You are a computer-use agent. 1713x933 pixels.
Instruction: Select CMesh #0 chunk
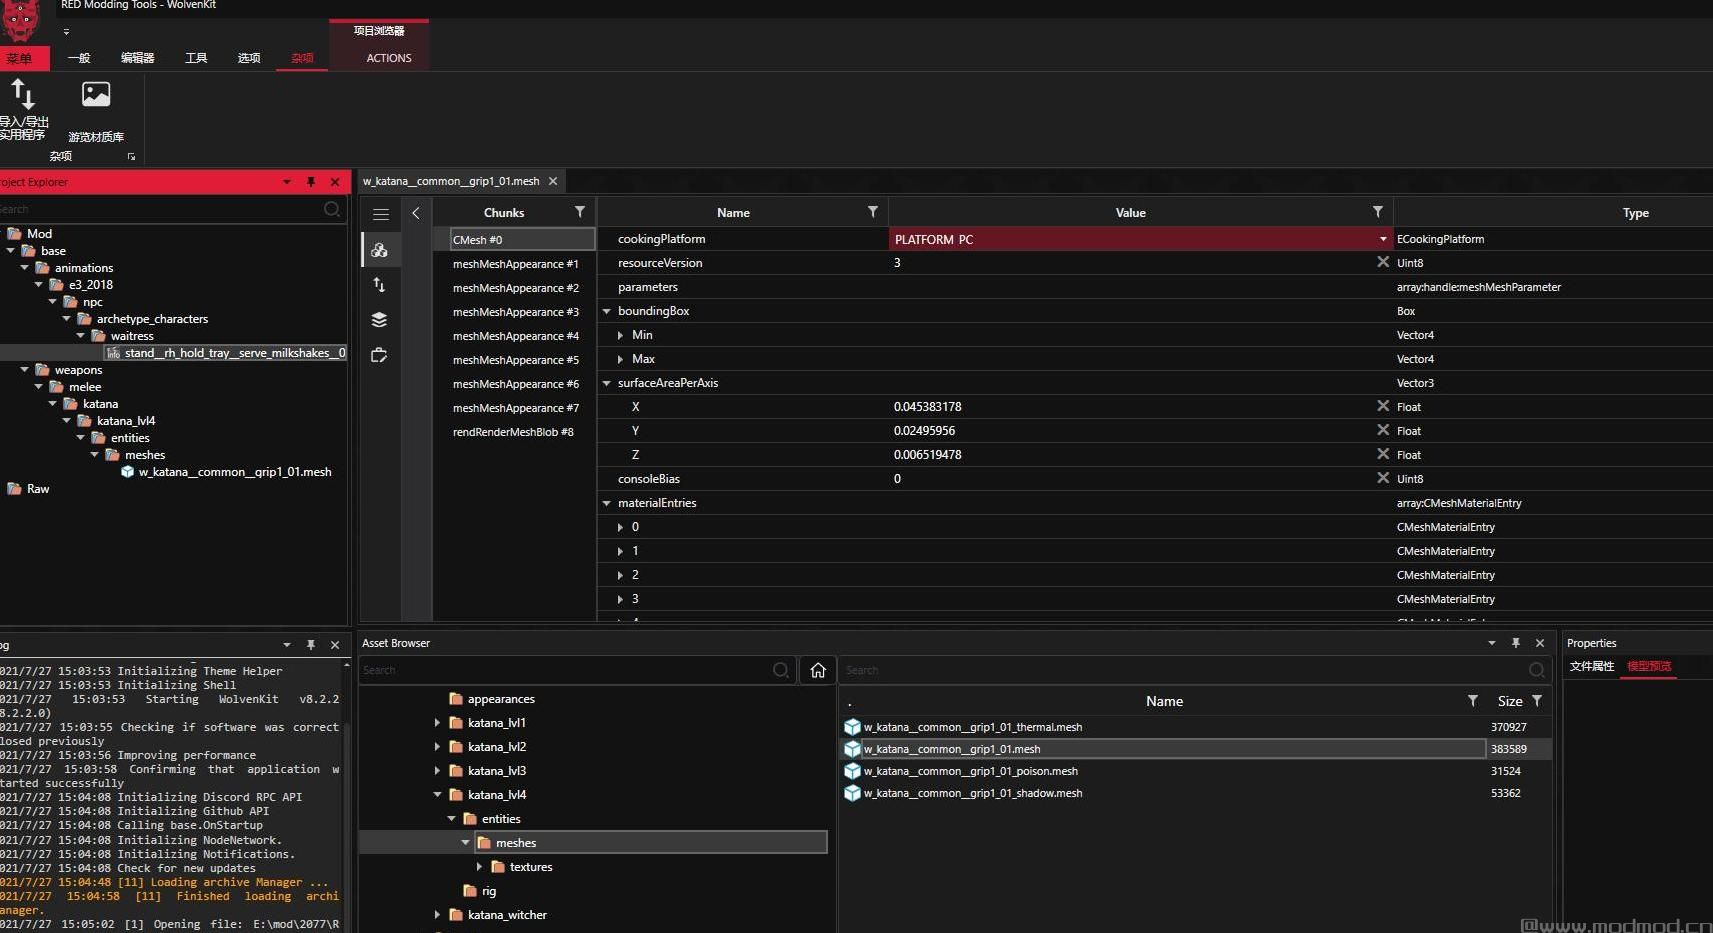click(522, 240)
